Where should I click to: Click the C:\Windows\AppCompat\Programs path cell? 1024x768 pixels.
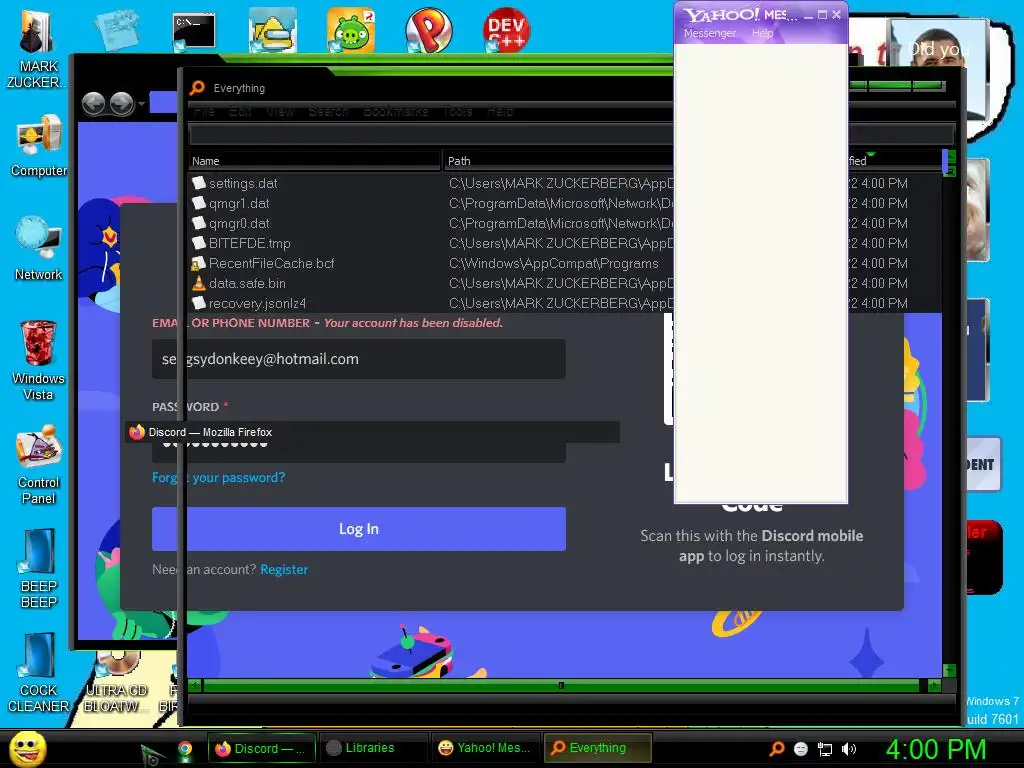[x=553, y=263]
